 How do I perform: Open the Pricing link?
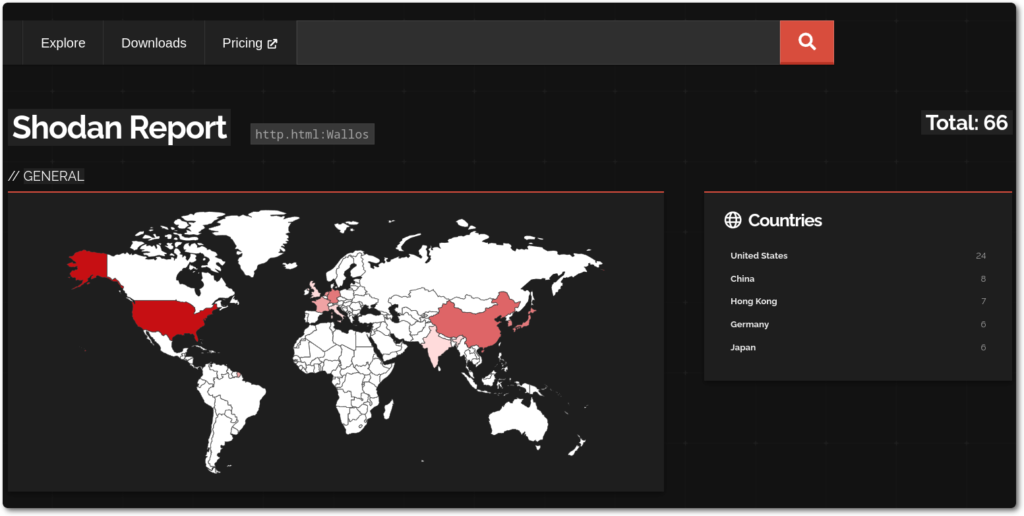[x=242, y=43]
